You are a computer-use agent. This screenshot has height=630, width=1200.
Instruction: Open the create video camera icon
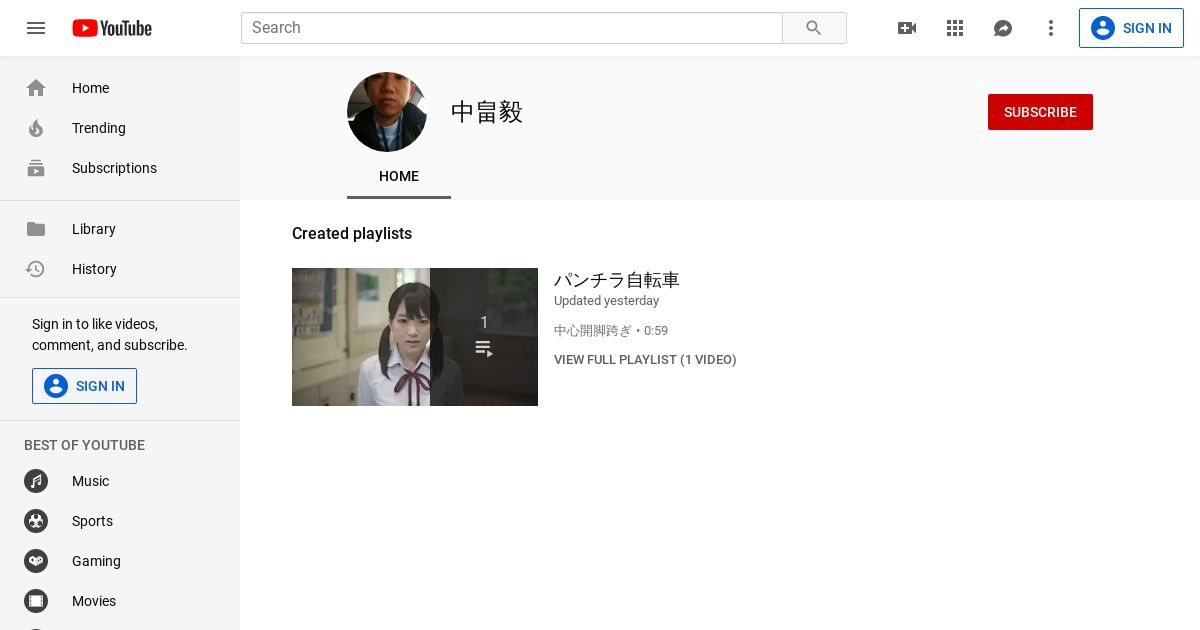pyautogui.click(x=907, y=28)
